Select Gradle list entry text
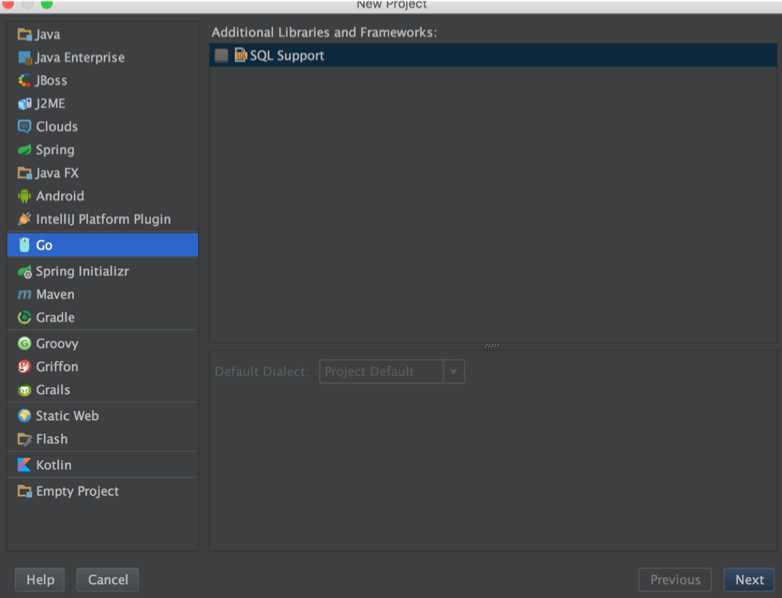Viewport: 782px width, 598px height. (x=55, y=317)
